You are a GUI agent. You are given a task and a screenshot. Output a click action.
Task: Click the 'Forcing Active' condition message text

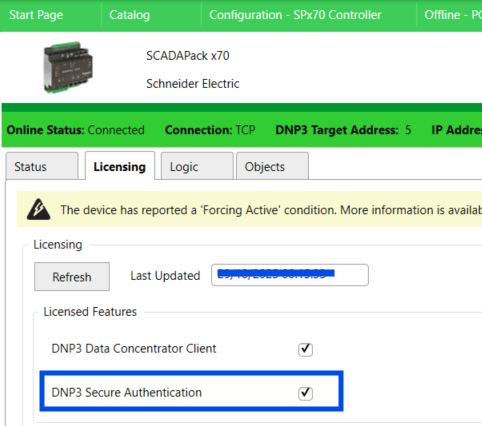271,210
